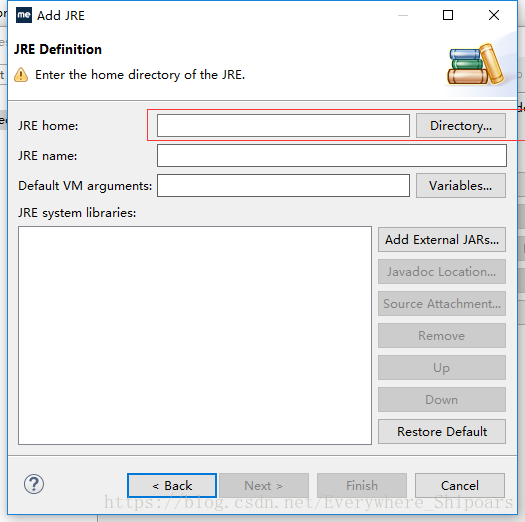Image resolution: width=525 pixels, height=522 pixels.
Task: Click the Source Attachment... button
Action: [442, 304]
